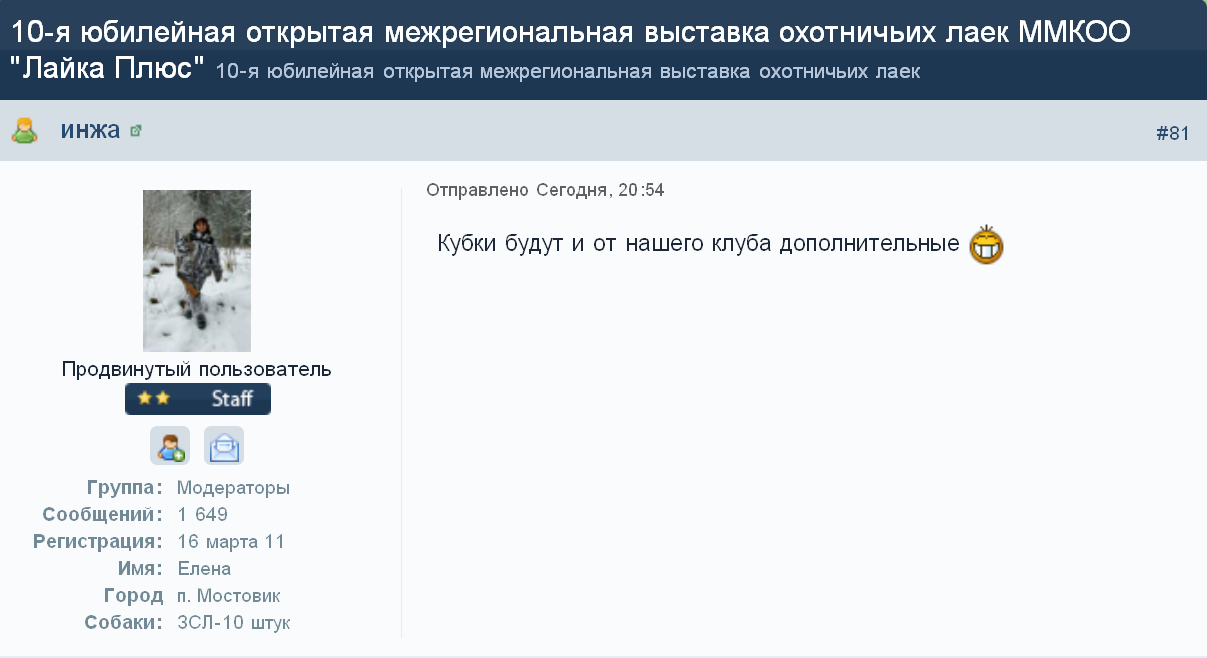This screenshot has height=658, width=1207.
Task: Click the "Отправлено Сегодня, 20:54" timestamp
Action: pos(545,190)
